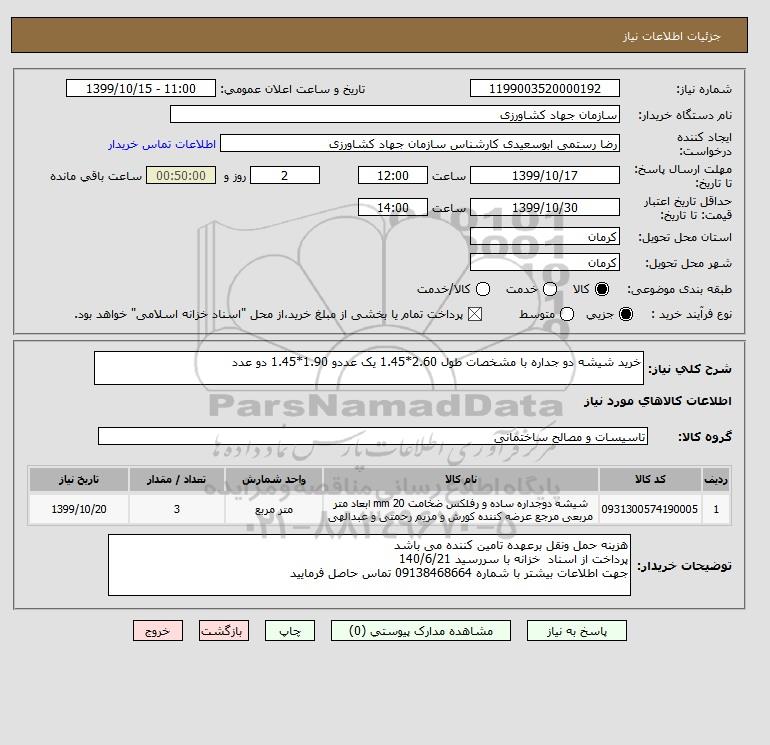Click the buyer notes text area
Screen dimensions: 770x745
tap(369, 565)
